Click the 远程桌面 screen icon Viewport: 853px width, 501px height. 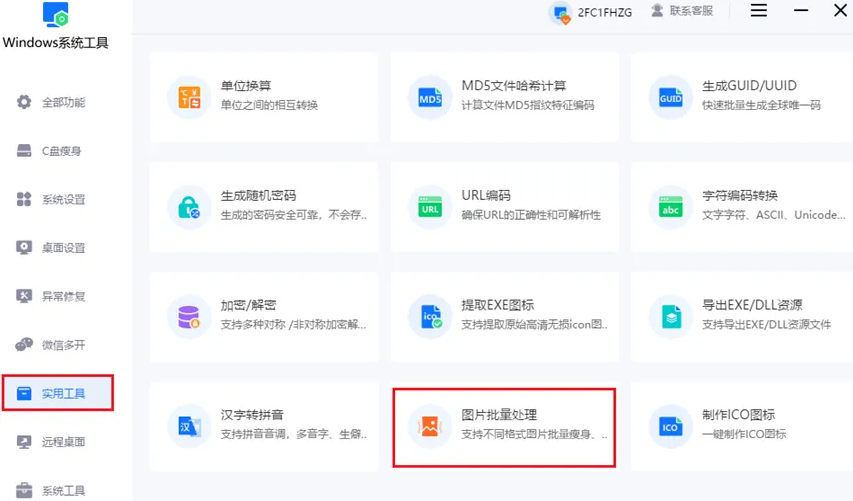(x=24, y=442)
